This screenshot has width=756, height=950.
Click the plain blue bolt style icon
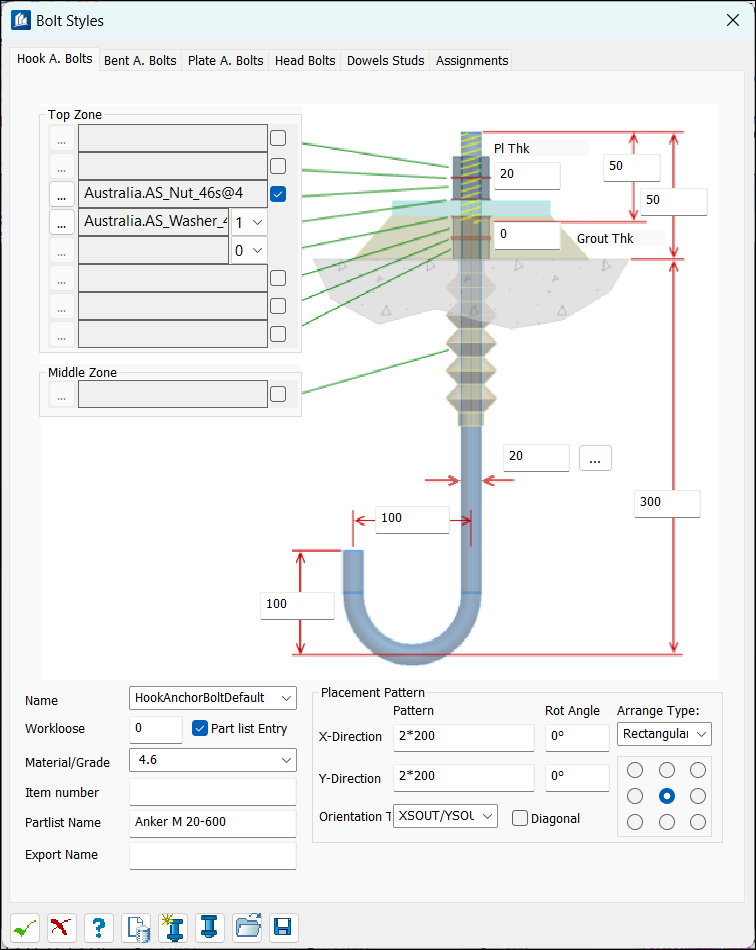pyautogui.click(x=210, y=927)
